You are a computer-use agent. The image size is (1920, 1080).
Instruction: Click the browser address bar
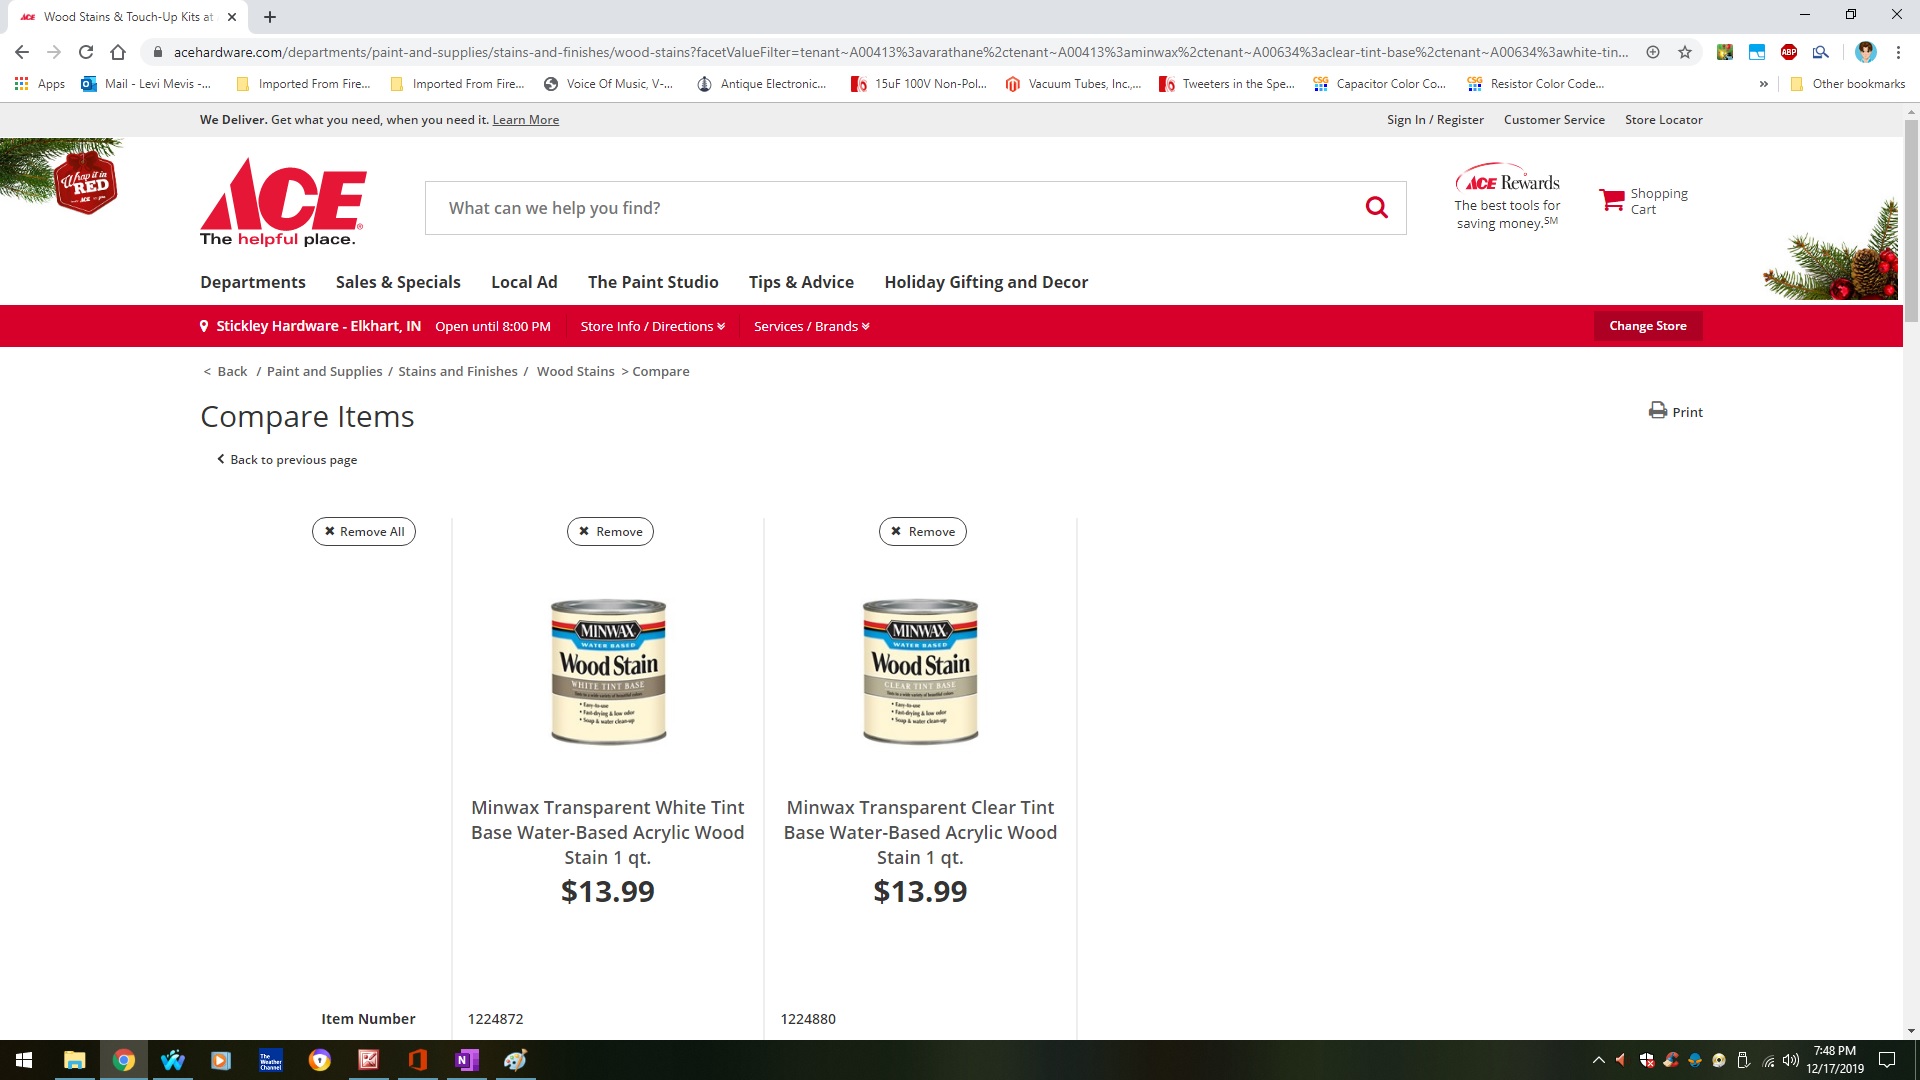900,52
